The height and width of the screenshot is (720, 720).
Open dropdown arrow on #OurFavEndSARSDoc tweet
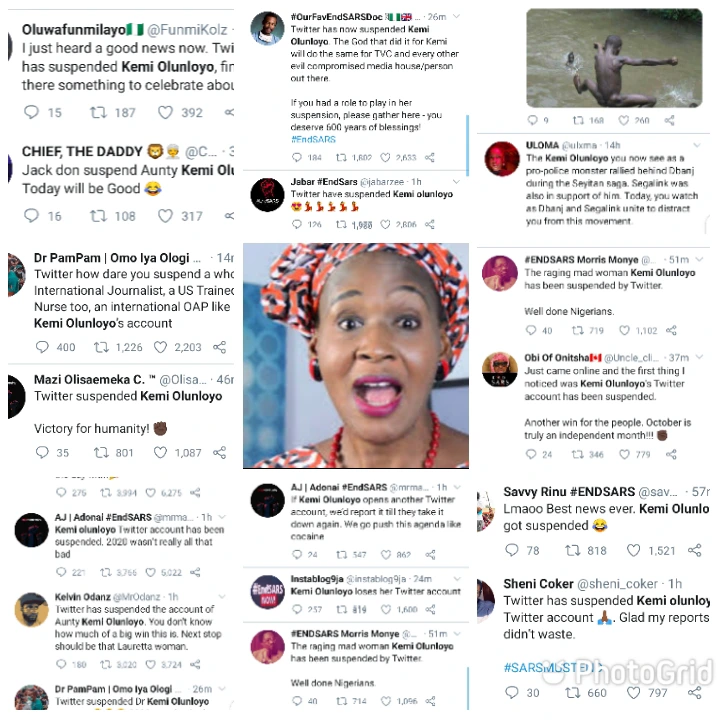point(456,16)
